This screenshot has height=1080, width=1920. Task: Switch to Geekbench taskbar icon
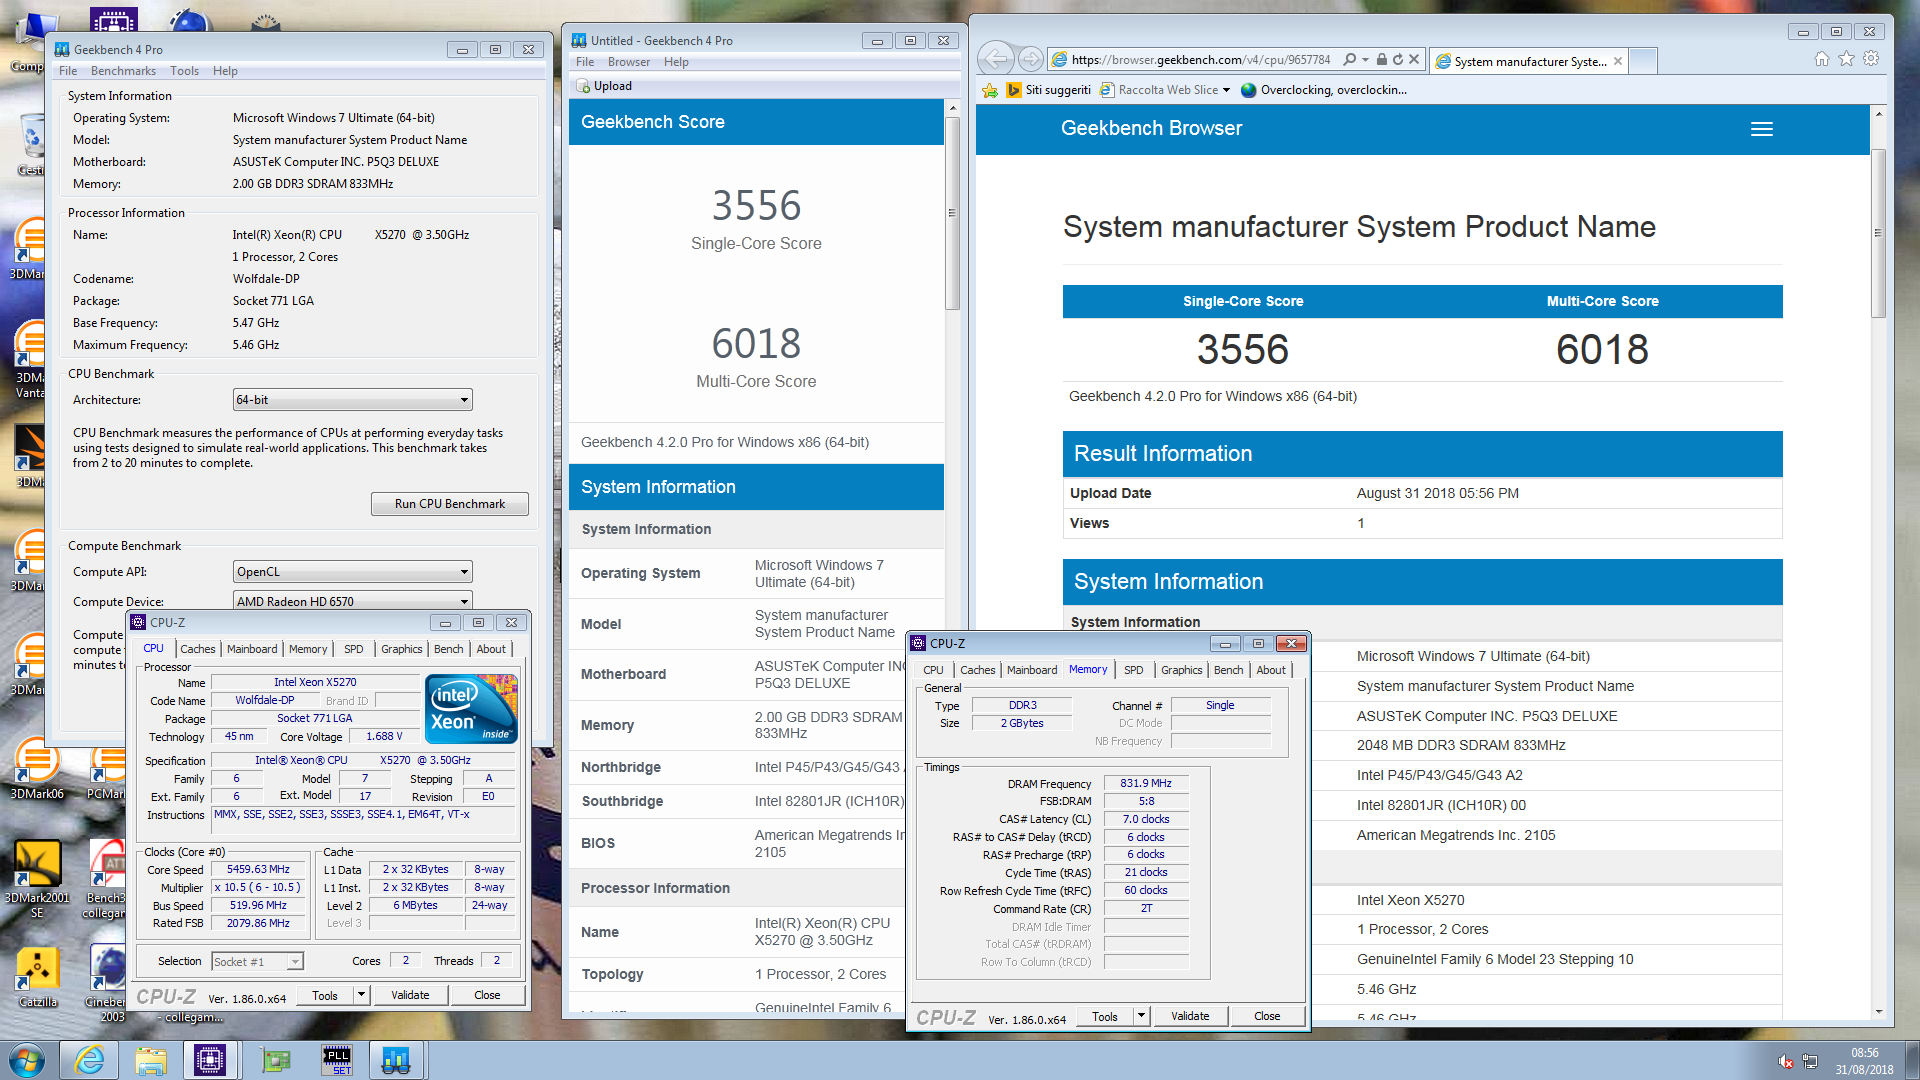[x=396, y=1059]
